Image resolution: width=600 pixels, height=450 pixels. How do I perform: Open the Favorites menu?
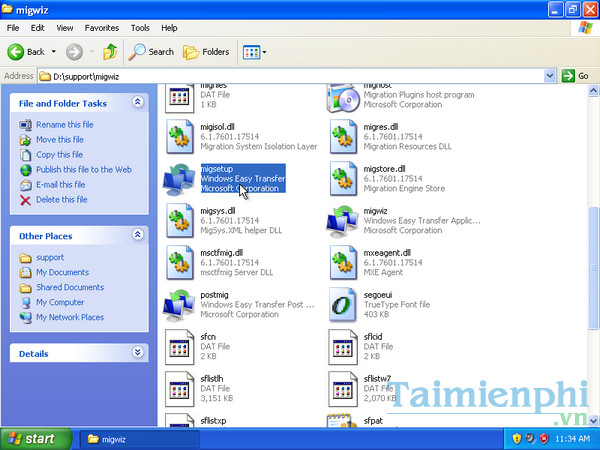pyautogui.click(x=102, y=28)
